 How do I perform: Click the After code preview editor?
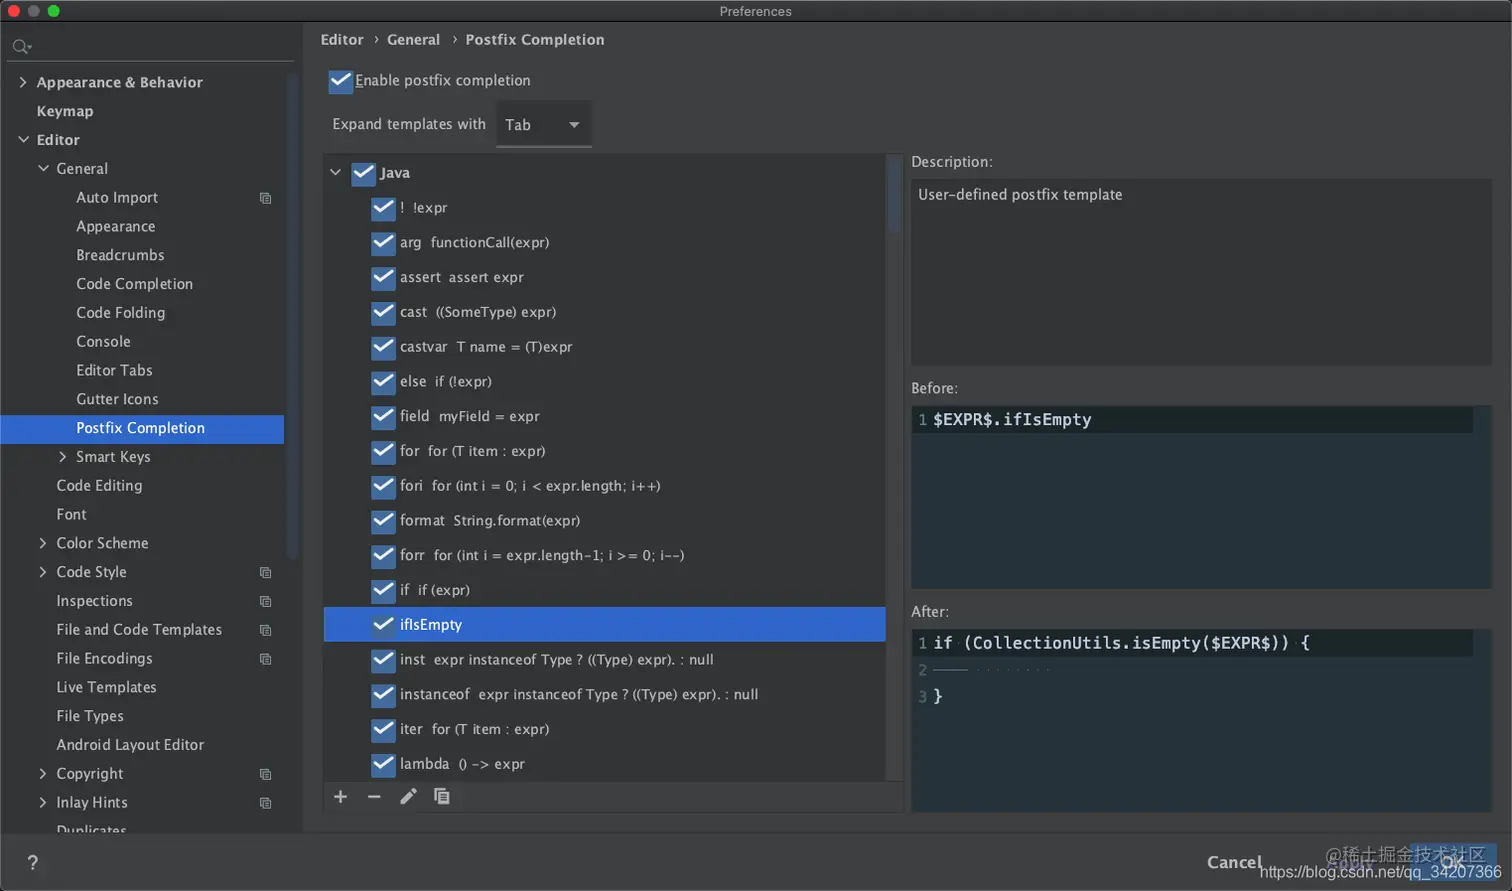click(x=1201, y=720)
